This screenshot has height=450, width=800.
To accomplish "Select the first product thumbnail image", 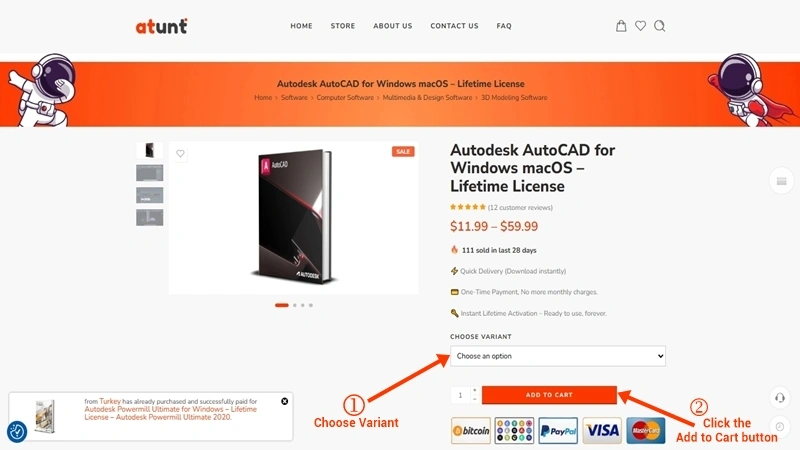I will click(x=149, y=151).
